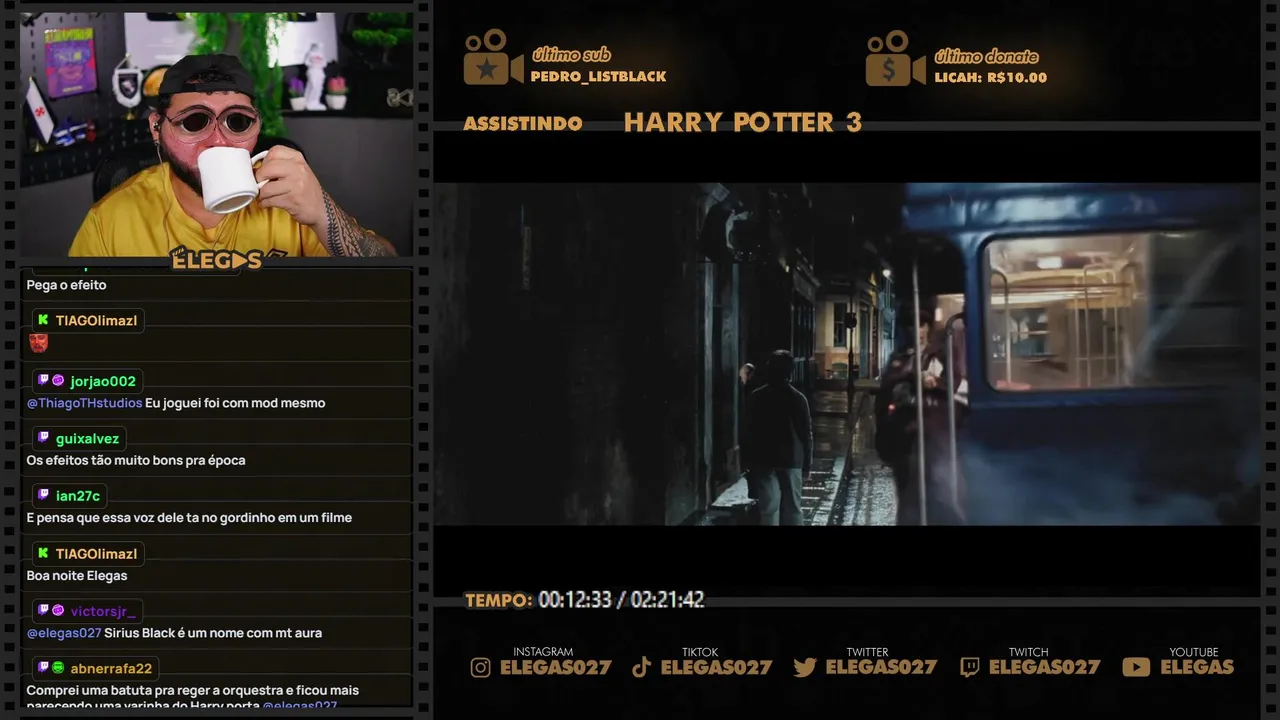Click 'Sirius Black é um nome com mt aura'
Viewport: 1280px width, 720px height.
pos(213,633)
